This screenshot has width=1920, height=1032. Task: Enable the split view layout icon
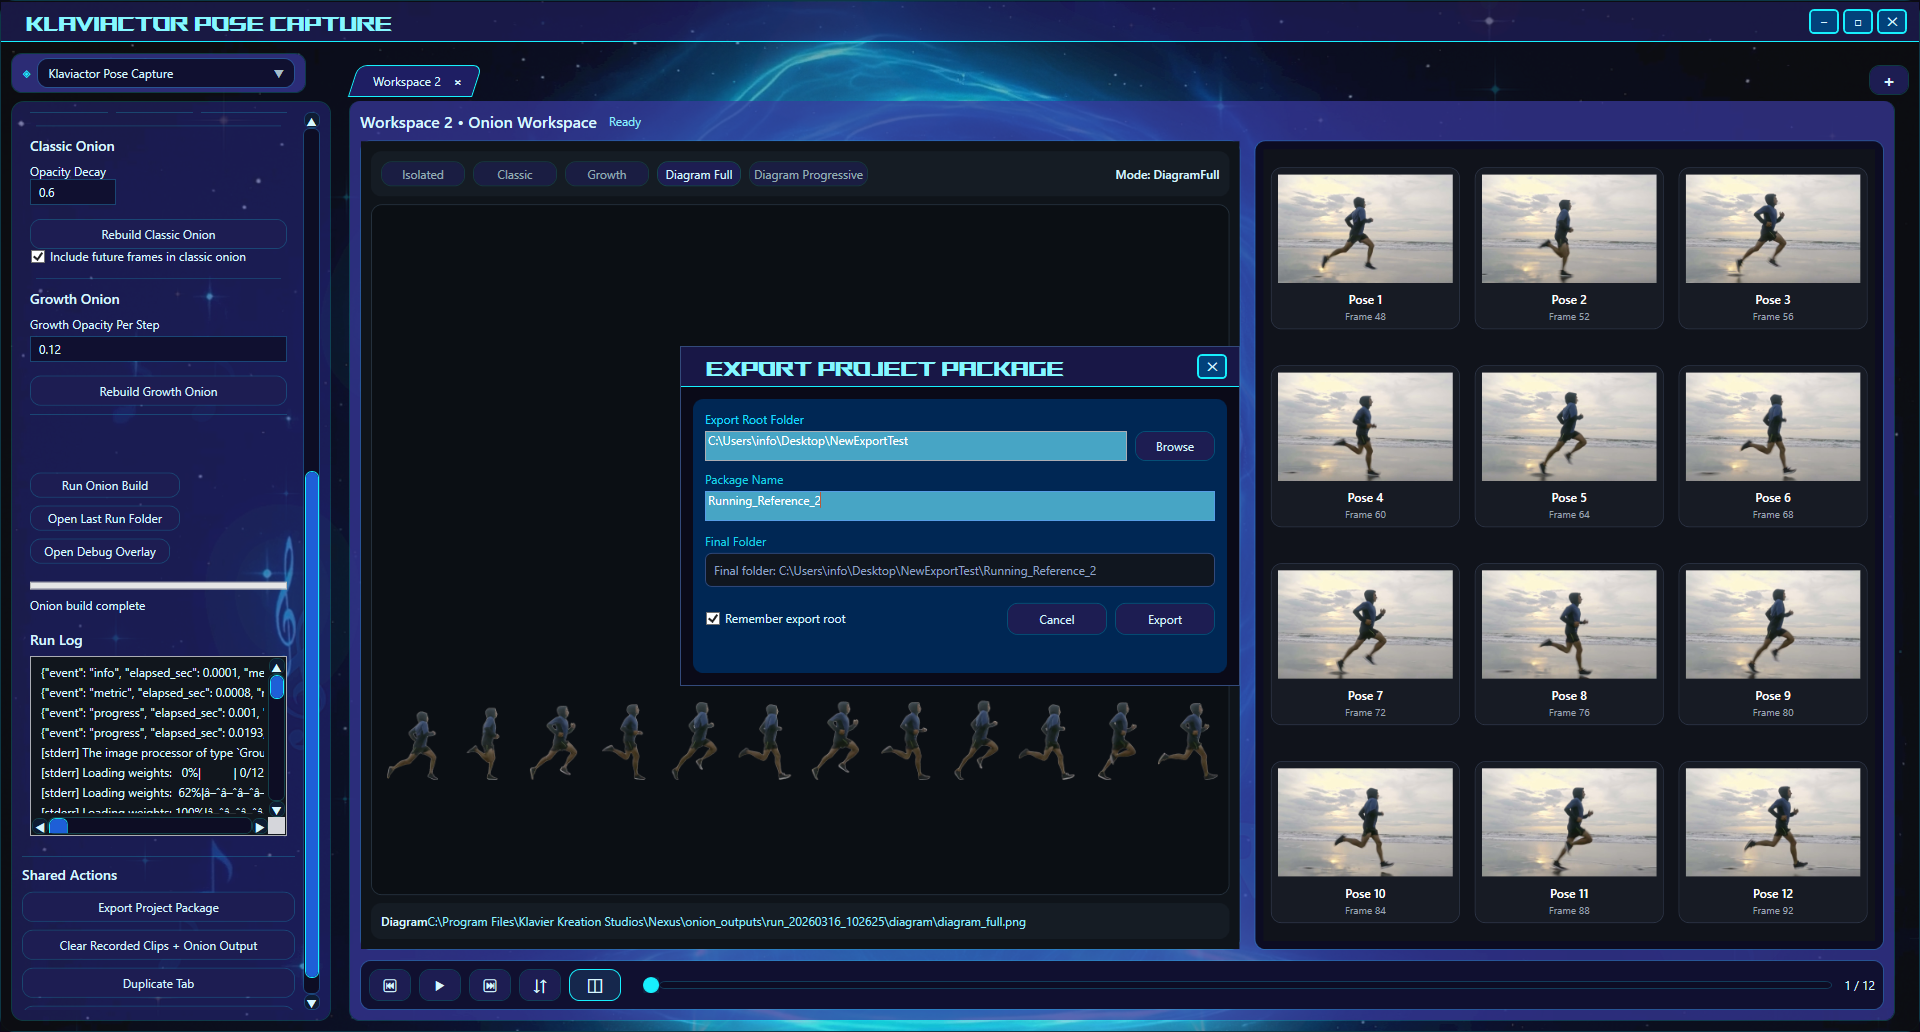click(595, 985)
